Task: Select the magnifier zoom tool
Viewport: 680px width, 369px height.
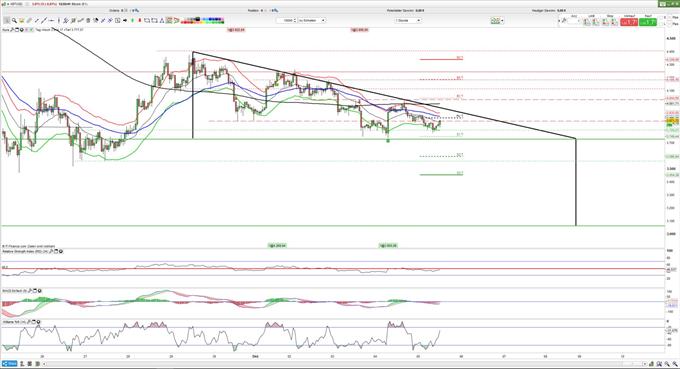Action: 14,20
